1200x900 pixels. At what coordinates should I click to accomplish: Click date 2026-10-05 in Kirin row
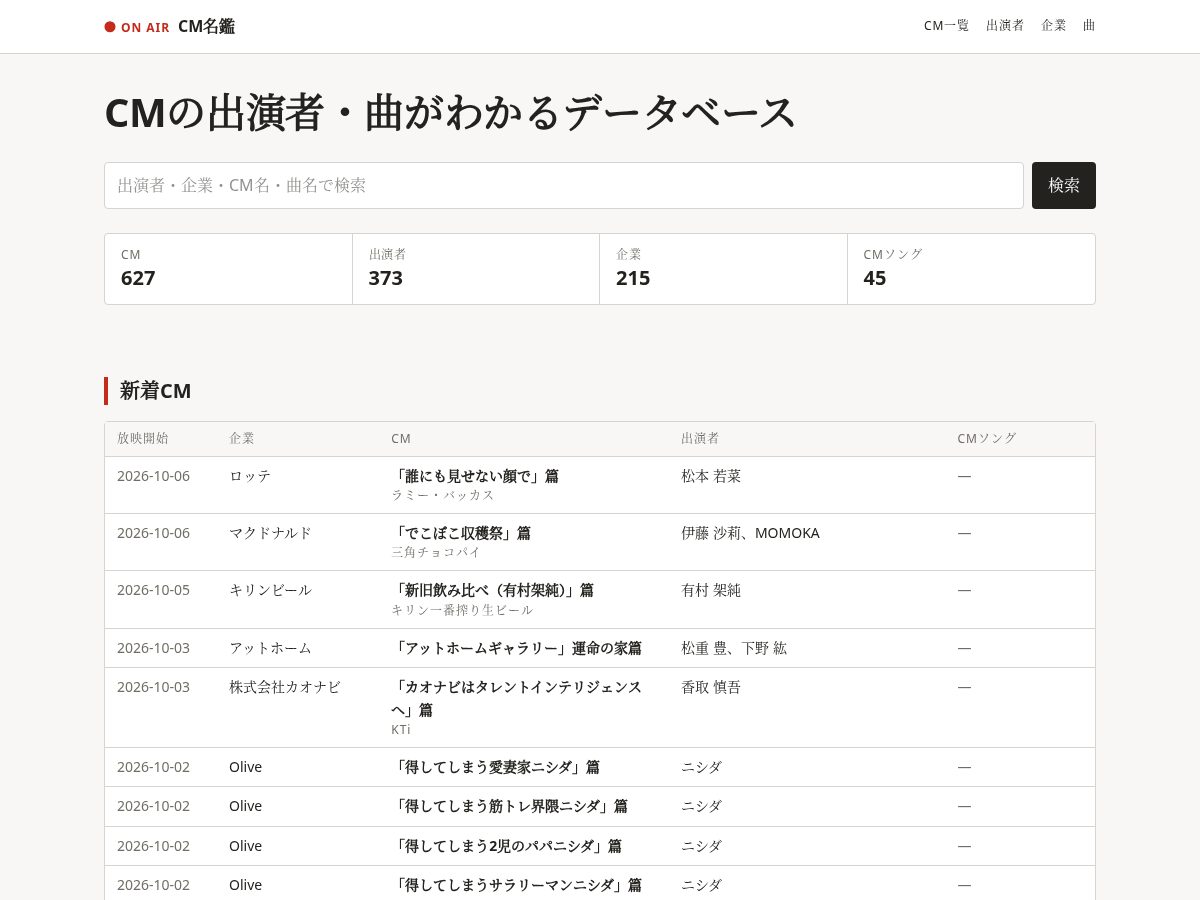pos(153,590)
